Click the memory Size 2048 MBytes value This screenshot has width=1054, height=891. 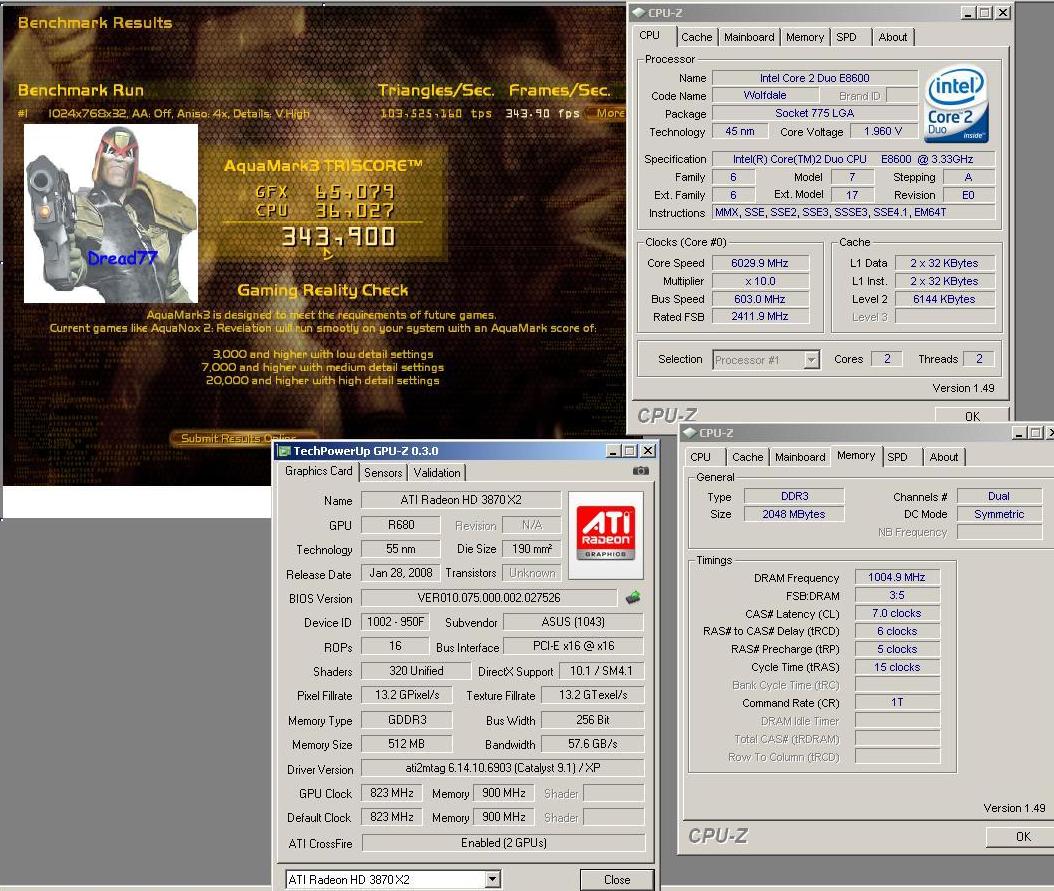pyautogui.click(x=794, y=514)
